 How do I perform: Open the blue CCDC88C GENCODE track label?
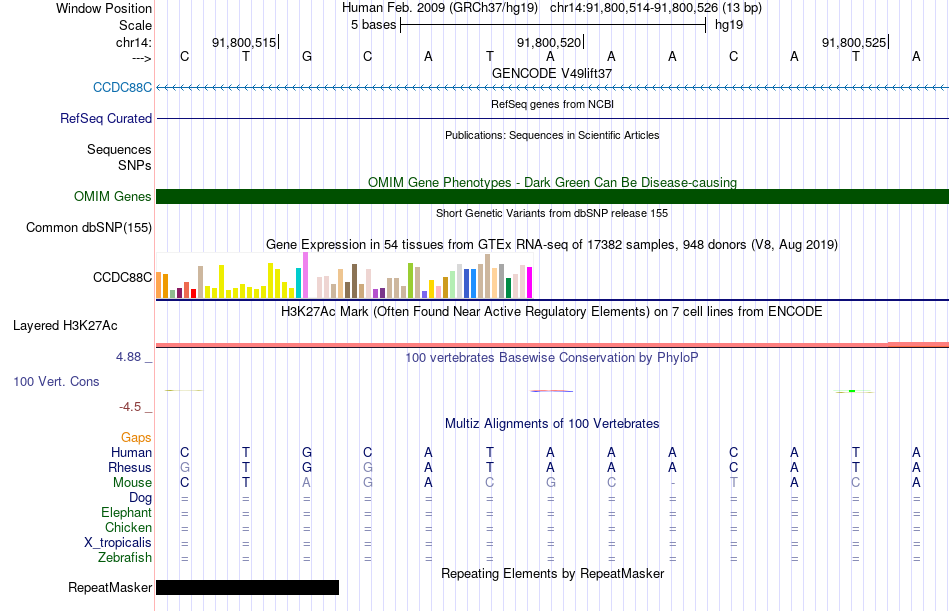tap(122, 87)
